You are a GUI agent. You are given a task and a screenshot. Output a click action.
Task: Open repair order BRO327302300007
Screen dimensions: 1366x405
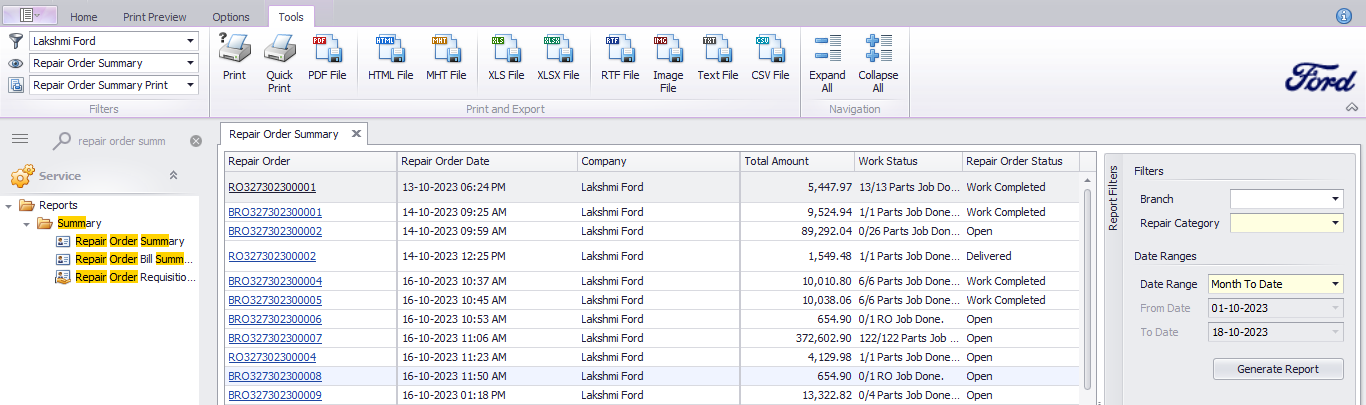pyautogui.click(x=275, y=338)
